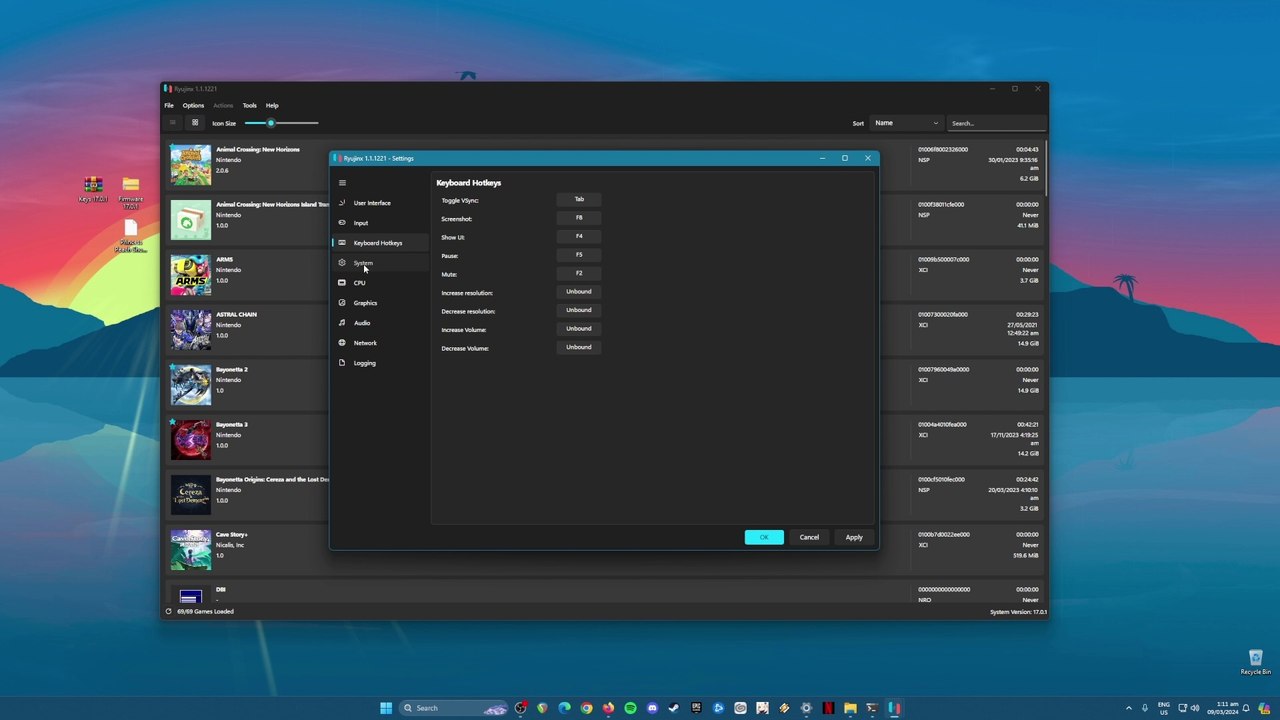Rebind the Pause hotkey (F5)

579,254
